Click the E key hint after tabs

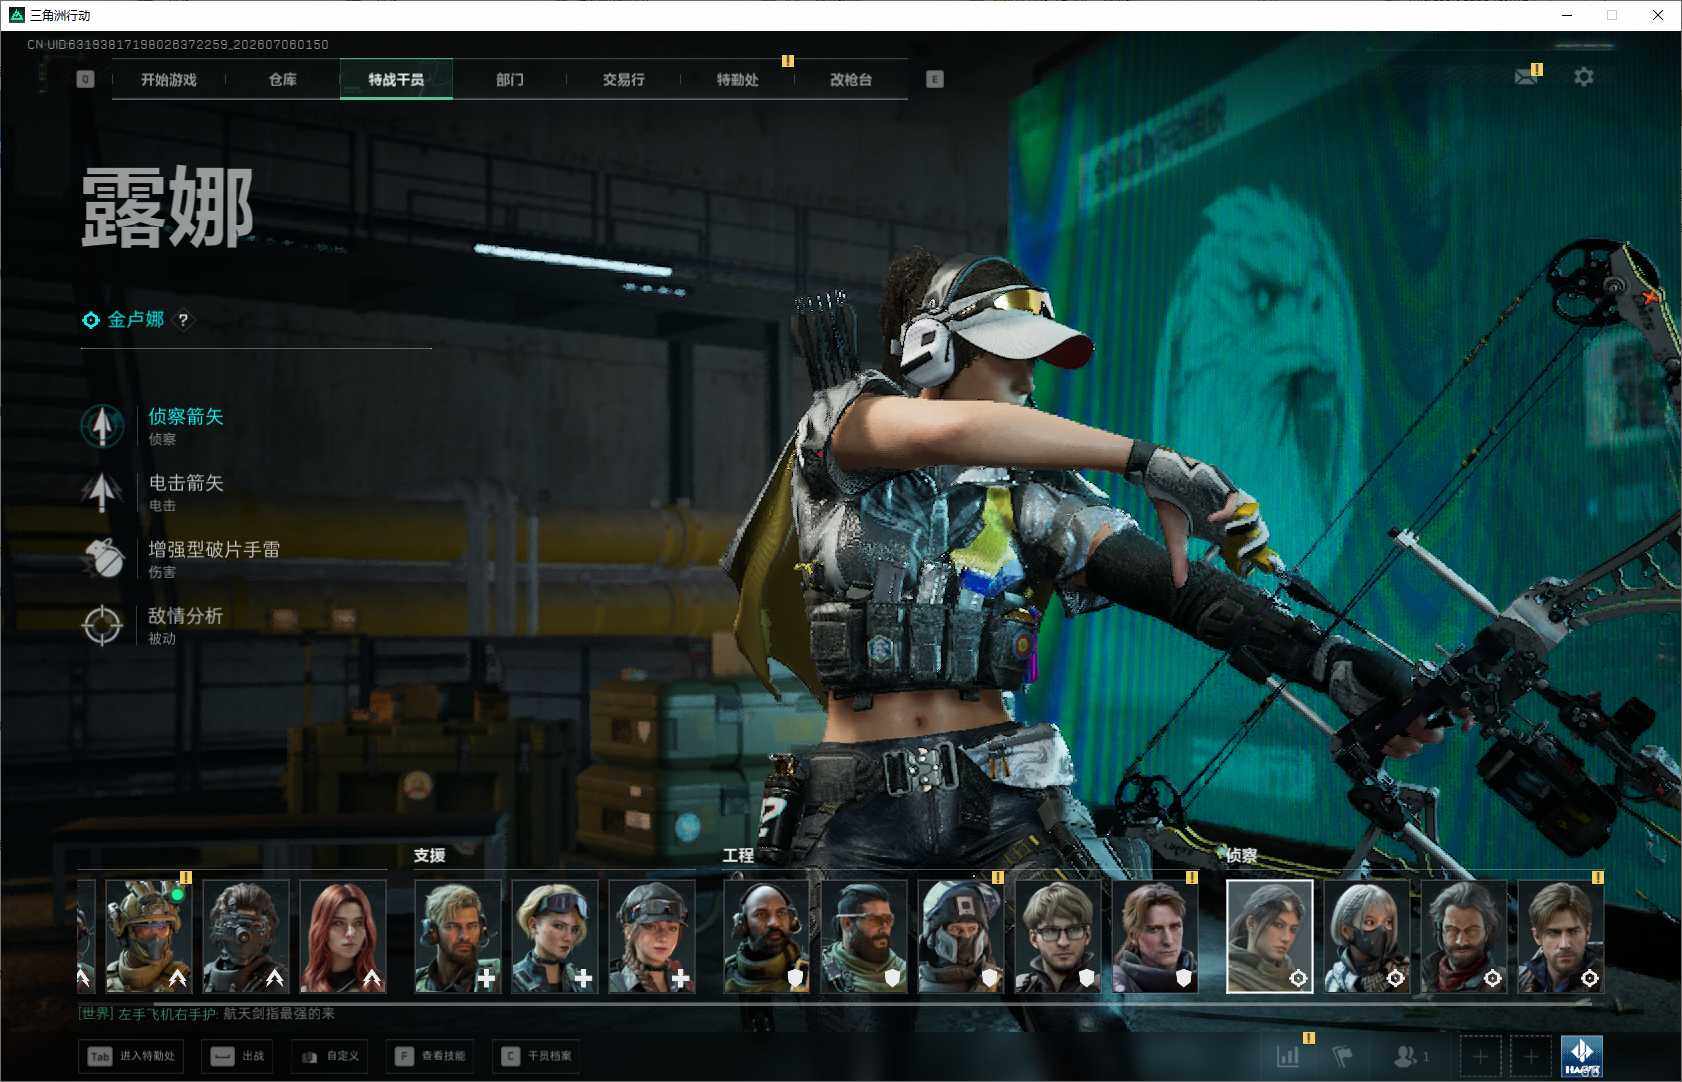pyautogui.click(x=935, y=79)
